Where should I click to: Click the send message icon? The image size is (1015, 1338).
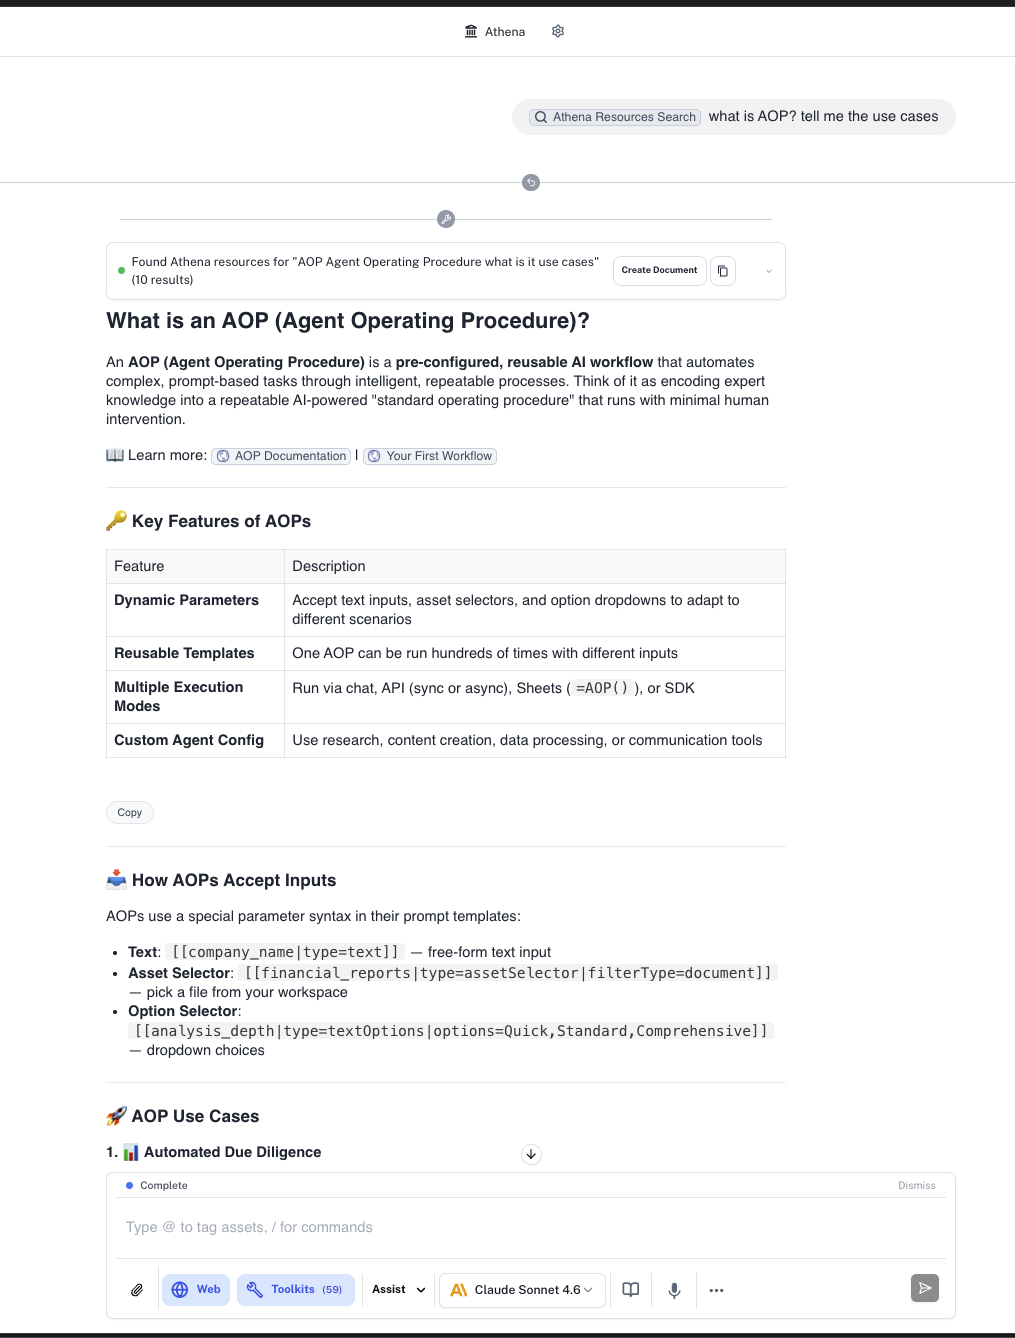923,1288
